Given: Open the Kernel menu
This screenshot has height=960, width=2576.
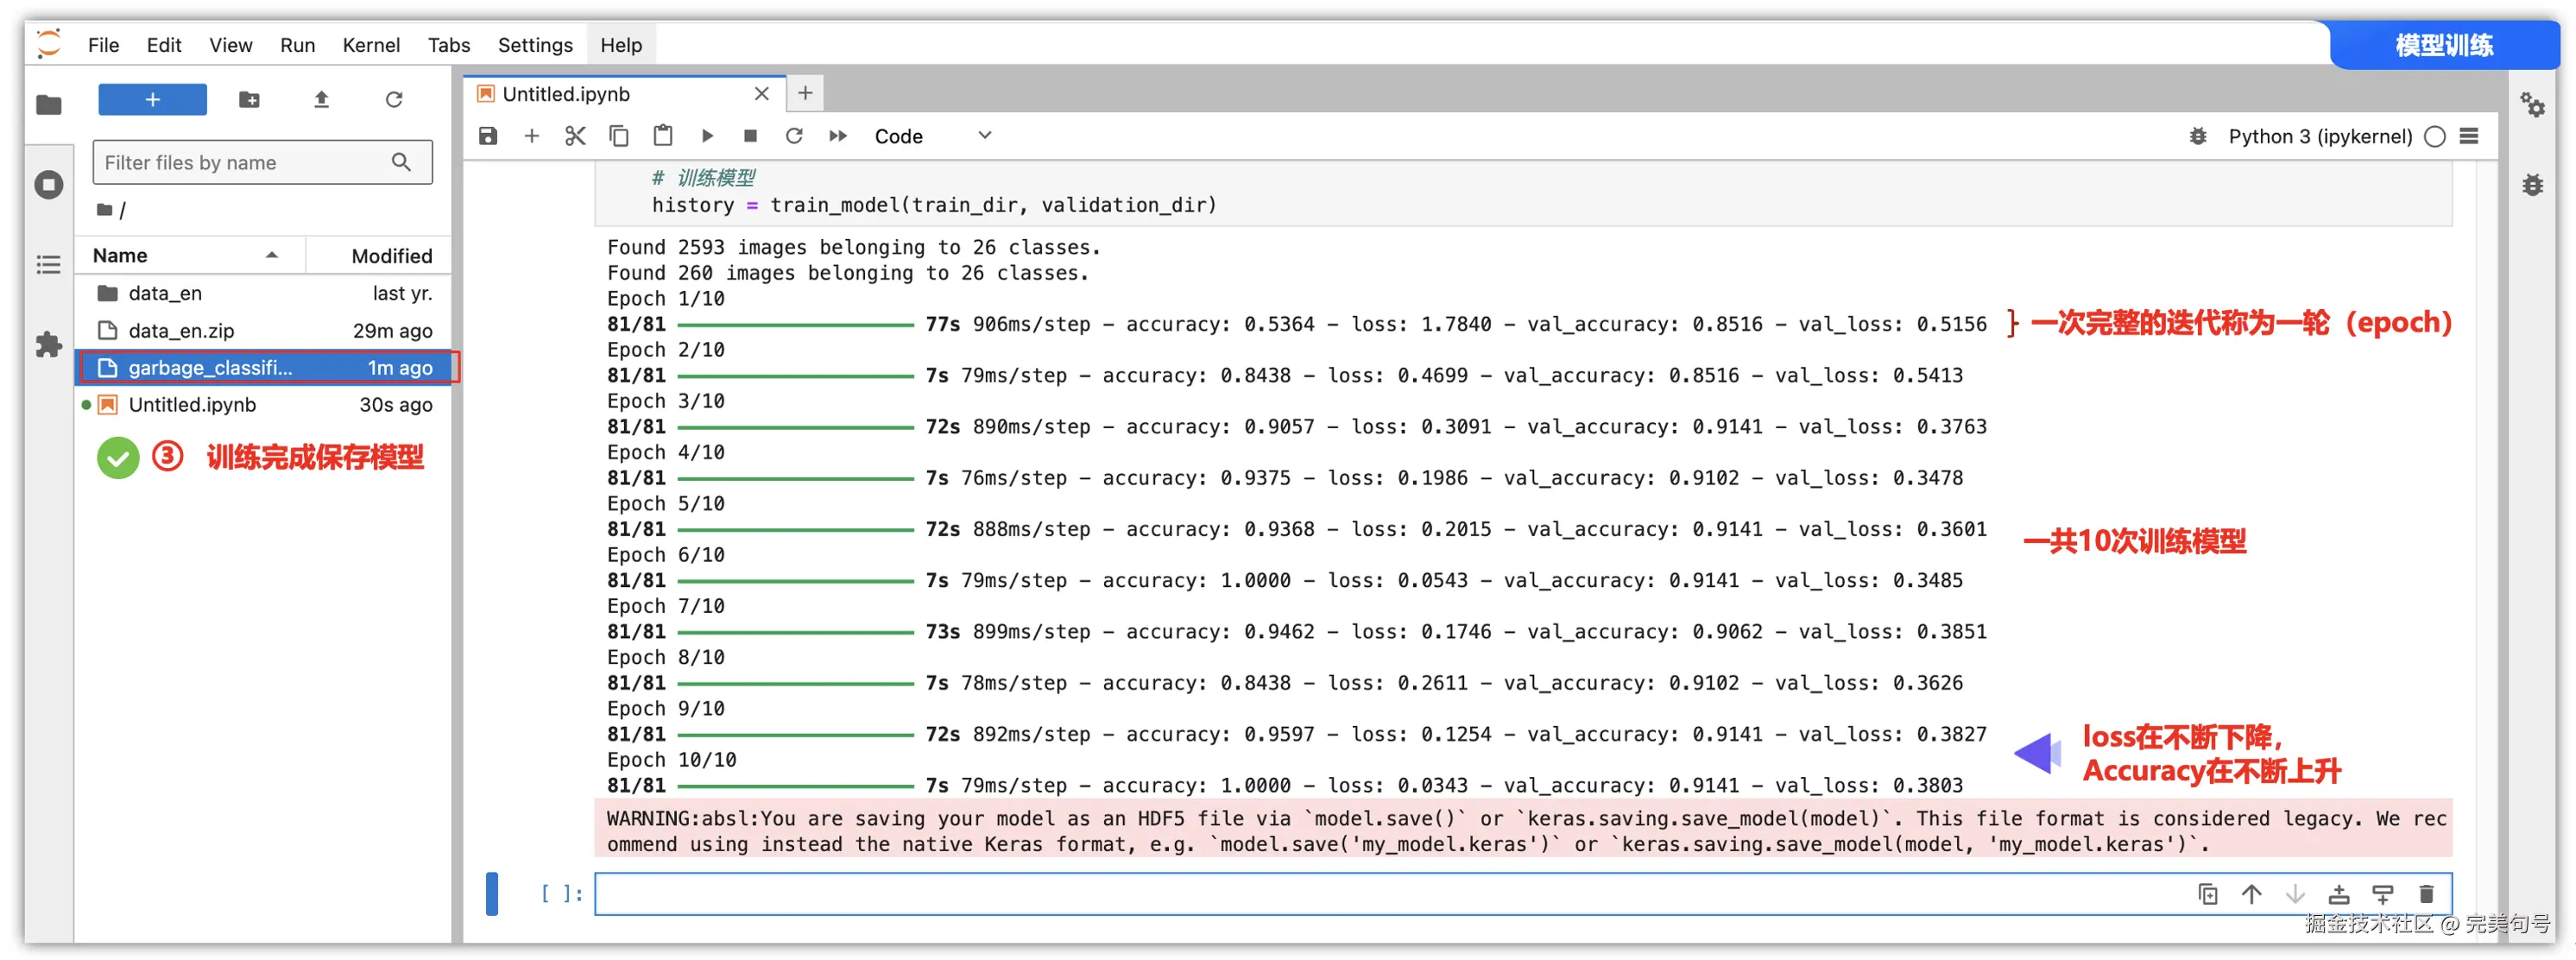Looking at the screenshot, I should pos(370,45).
